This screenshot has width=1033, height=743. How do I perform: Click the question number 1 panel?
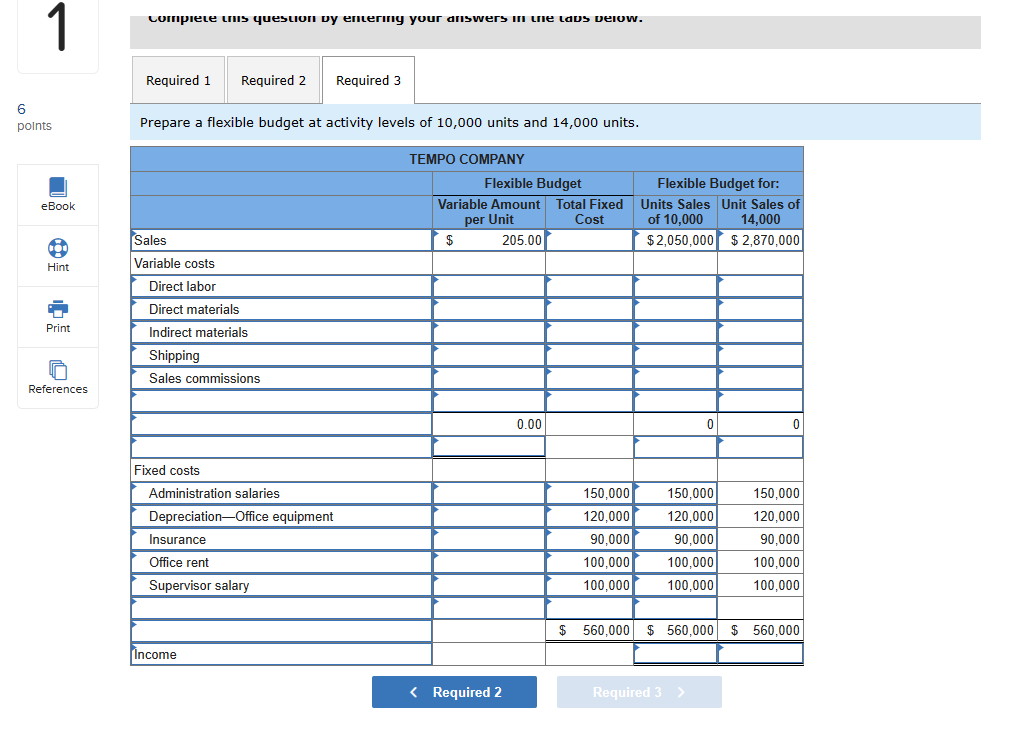pos(57,35)
